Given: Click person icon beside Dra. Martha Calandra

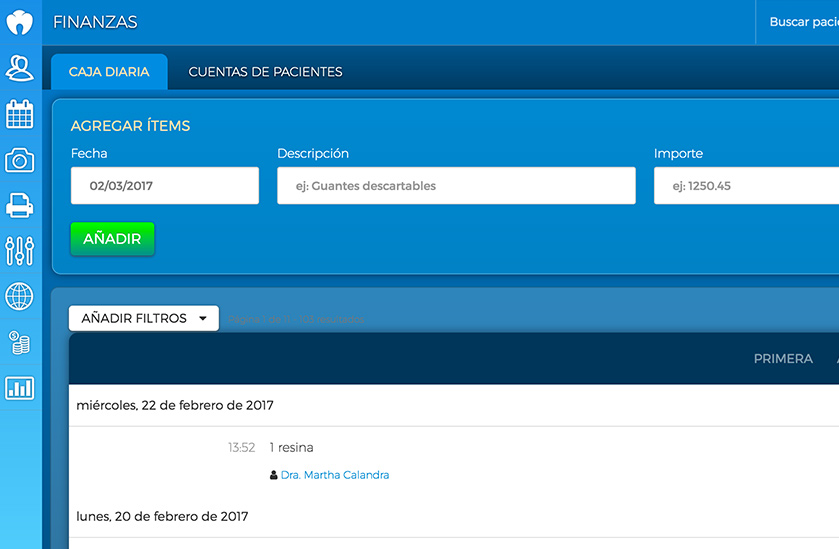Looking at the screenshot, I should point(274,476).
